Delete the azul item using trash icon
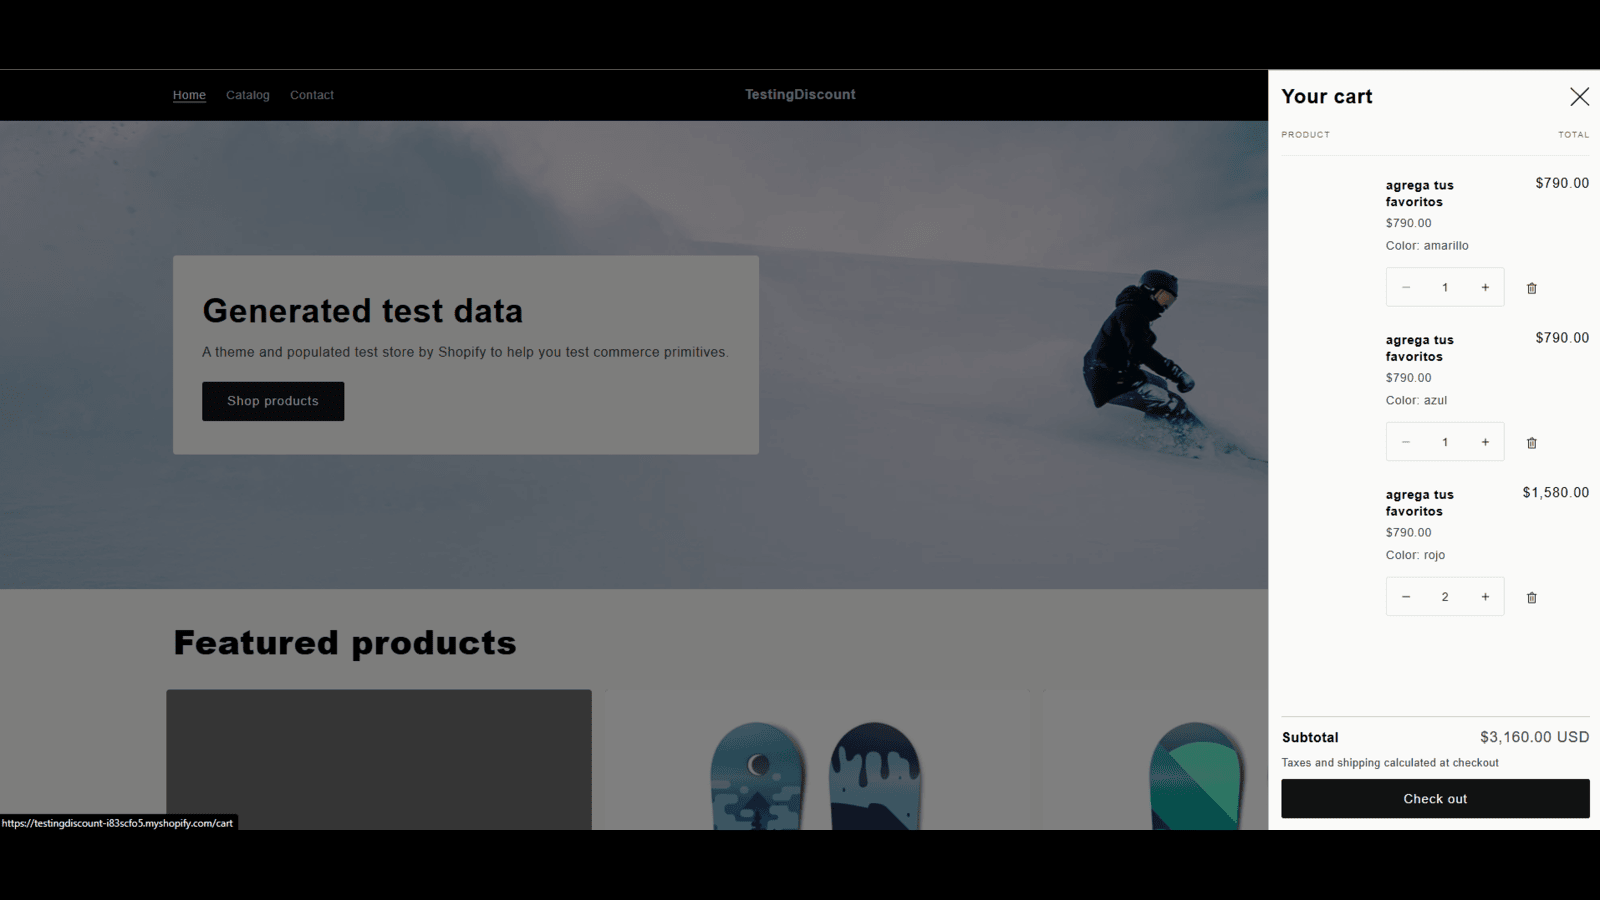The image size is (1600, 900). [1531, 443]
